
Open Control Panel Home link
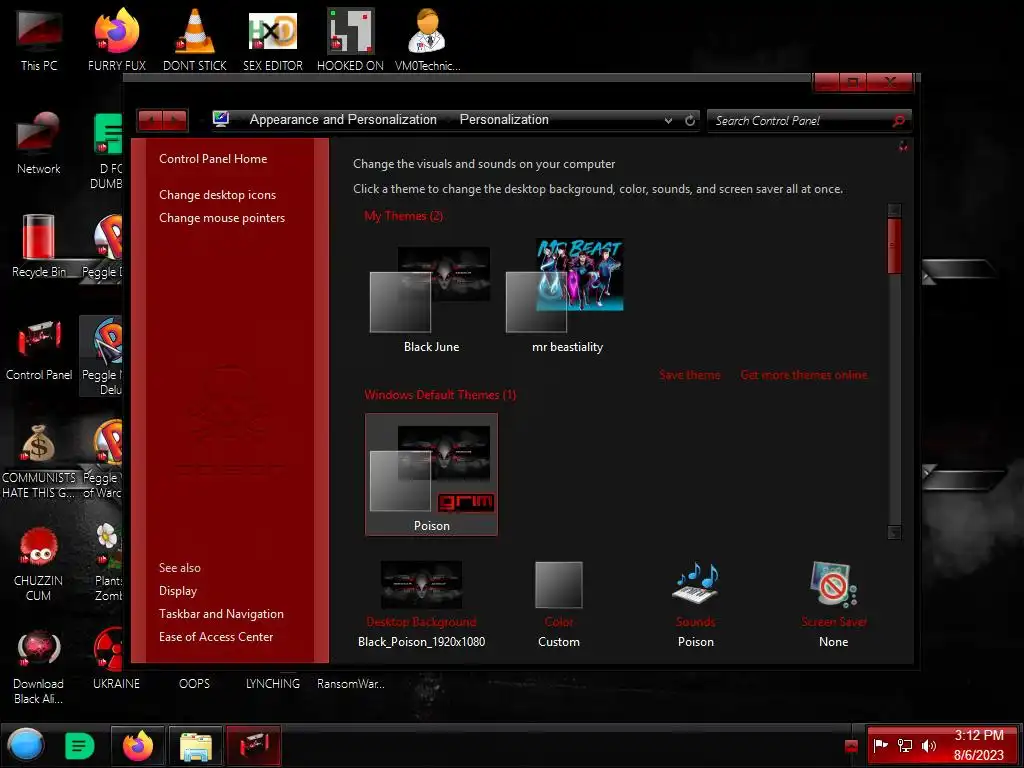click(x=213, y=159)
